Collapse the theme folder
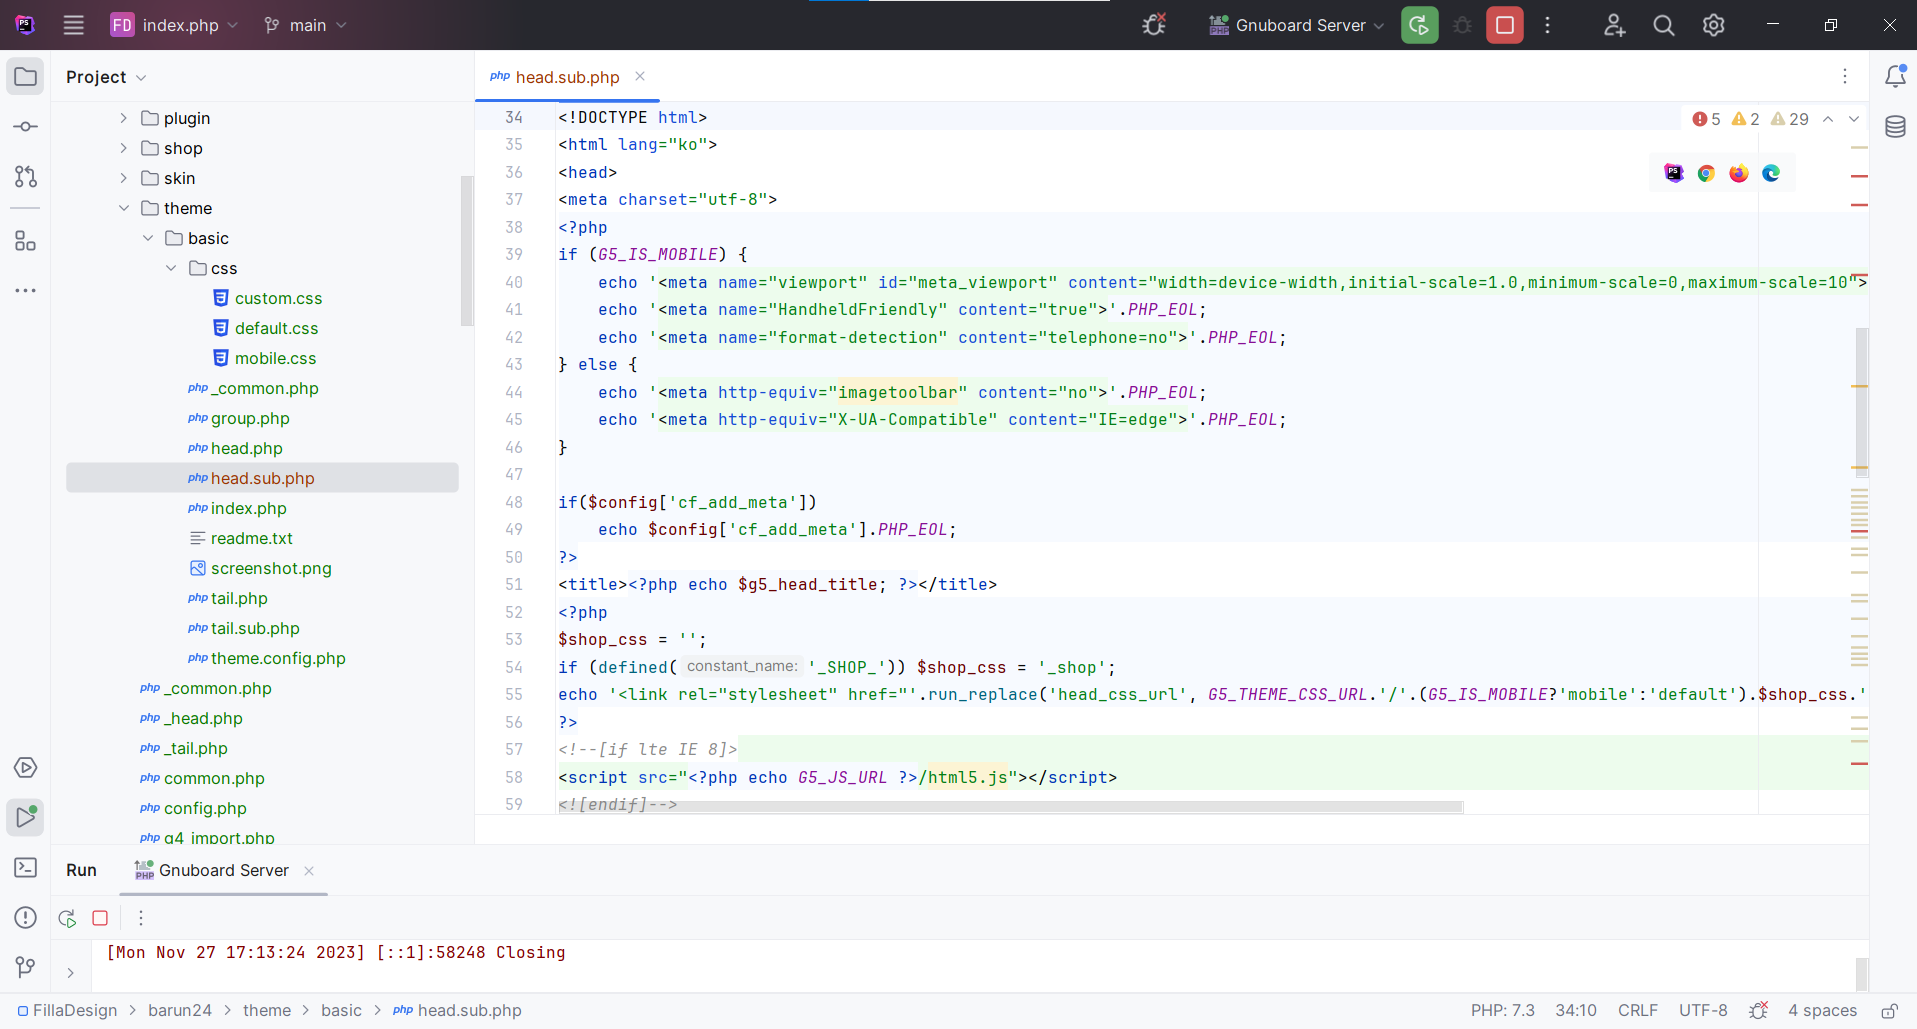Image resolution: width=1917 pixels, height=1029 pixels. coord(124,208)
